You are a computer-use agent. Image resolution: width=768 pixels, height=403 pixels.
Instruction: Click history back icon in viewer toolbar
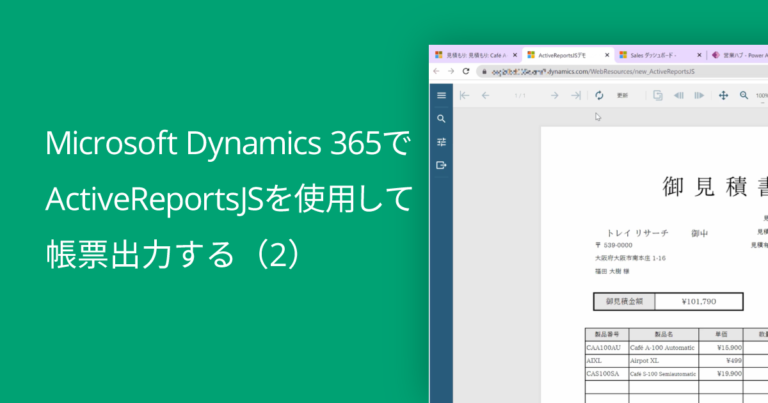point(679,95)
